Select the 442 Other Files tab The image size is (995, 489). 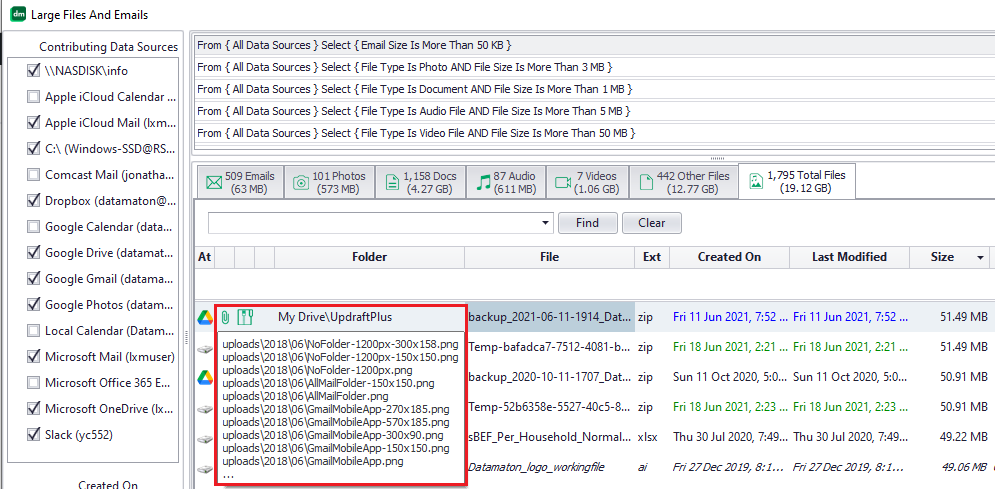point(683,183)
